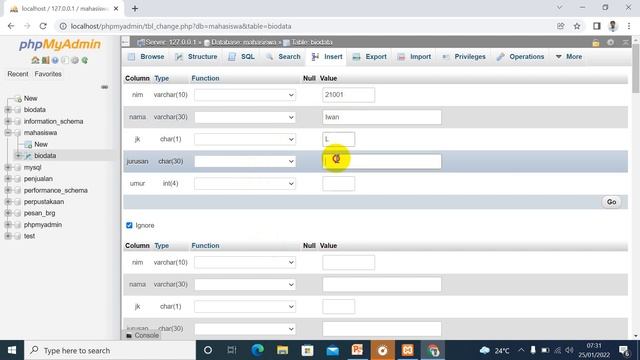Viewport: 640px width, 360px height.
Task: Click the top-right header collapse icon
Action: click(625, 42)
